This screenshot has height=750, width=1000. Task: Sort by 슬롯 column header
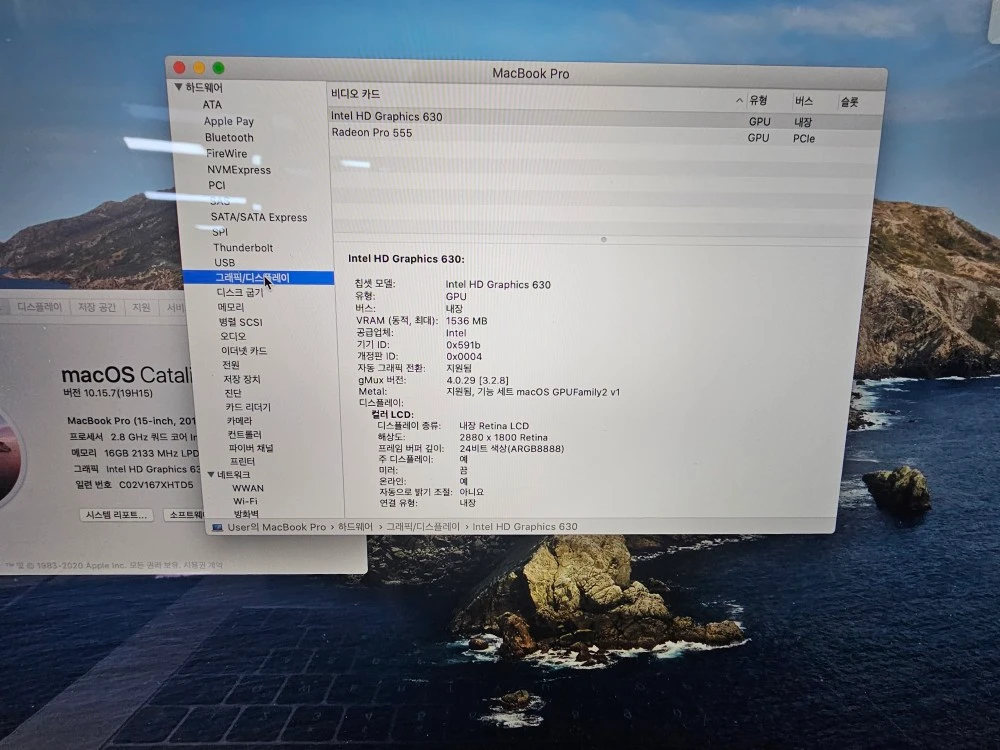point(849,101)
